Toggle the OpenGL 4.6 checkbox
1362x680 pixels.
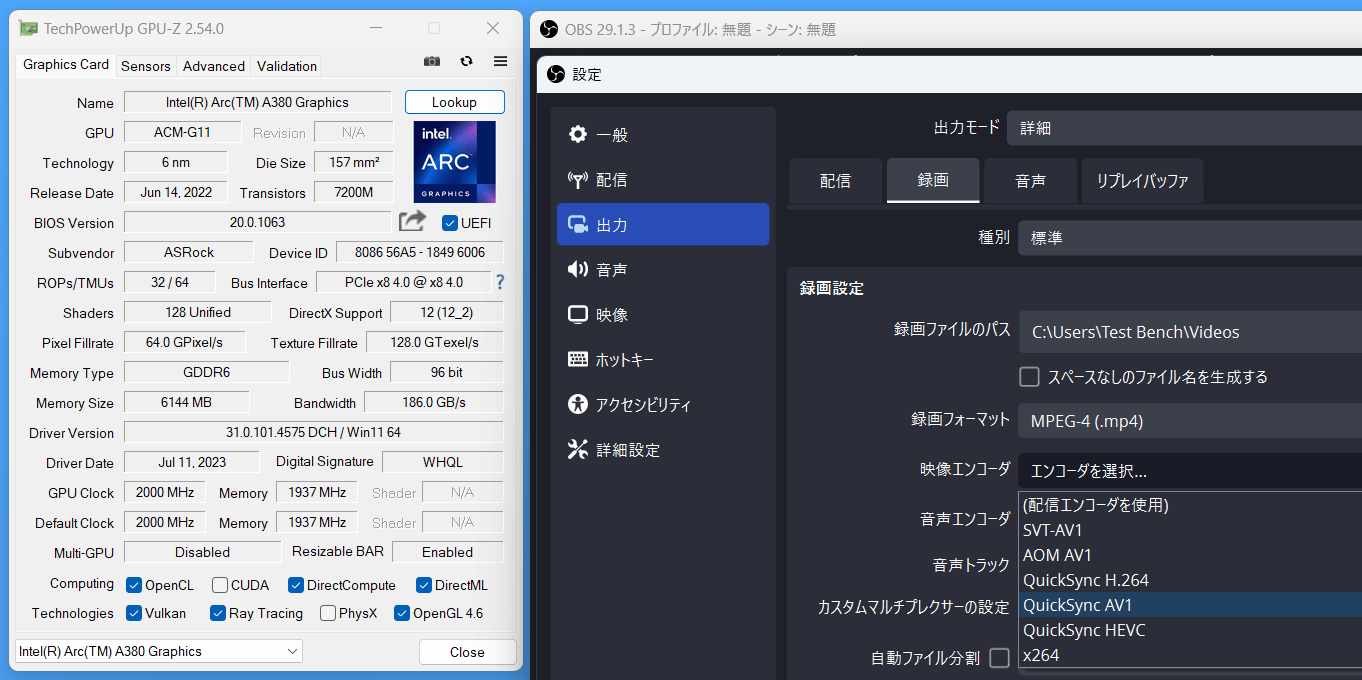tap(402, 613)
